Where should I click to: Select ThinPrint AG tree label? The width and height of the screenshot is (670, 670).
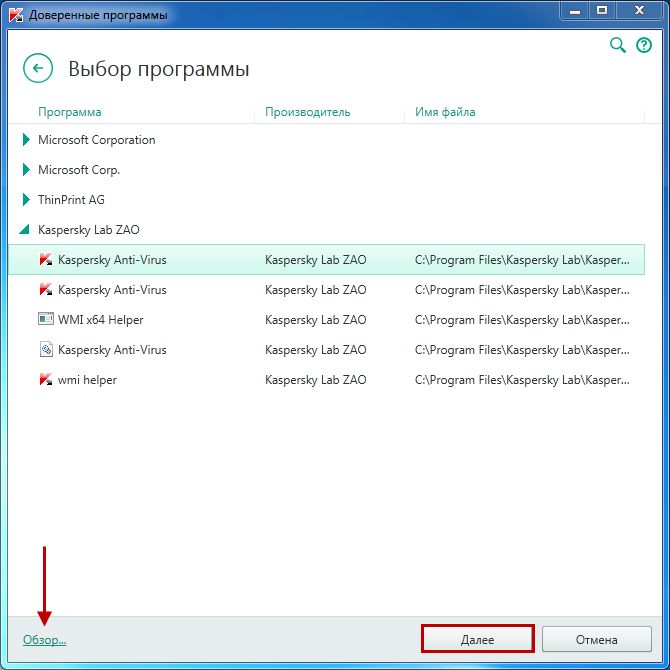tap(71, 200)
